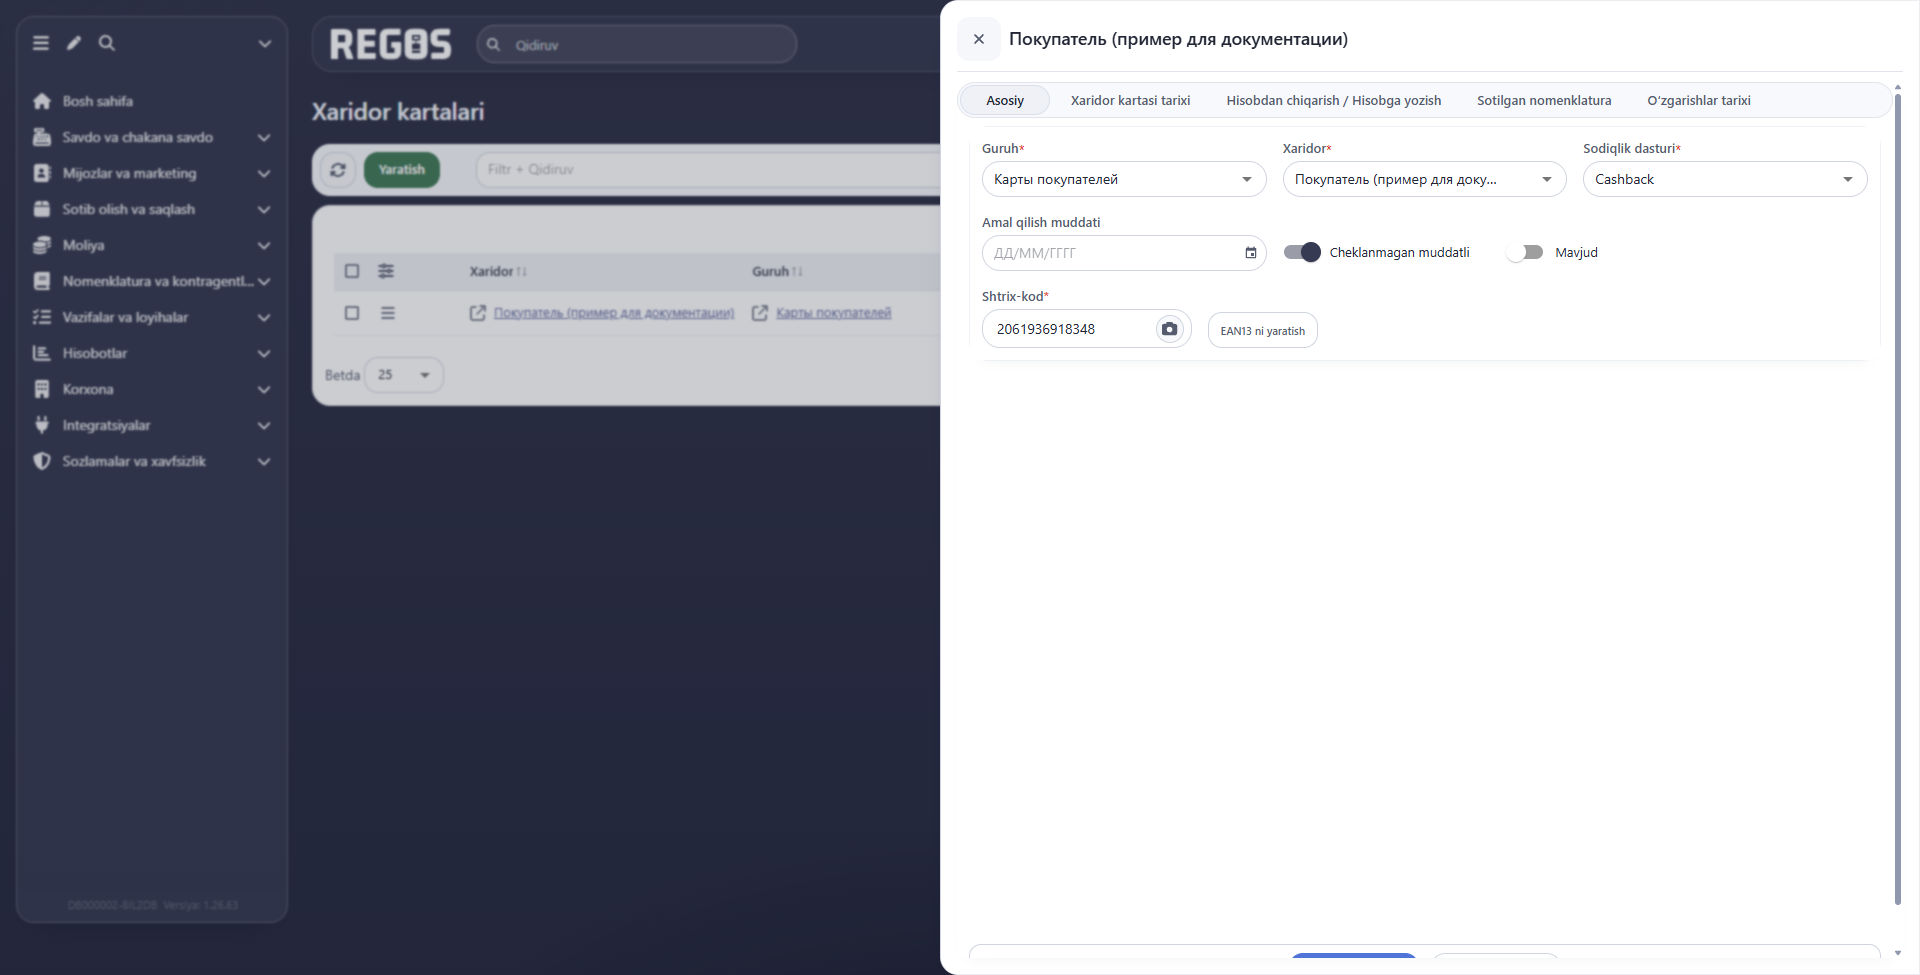
Task: Click the sidebar magnifier search icon
Action: point(107,43)
